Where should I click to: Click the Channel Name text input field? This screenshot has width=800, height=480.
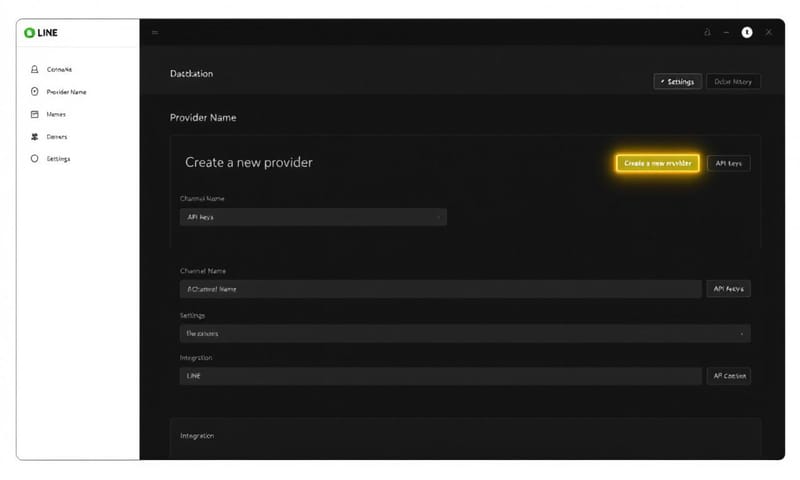[440, 289]
